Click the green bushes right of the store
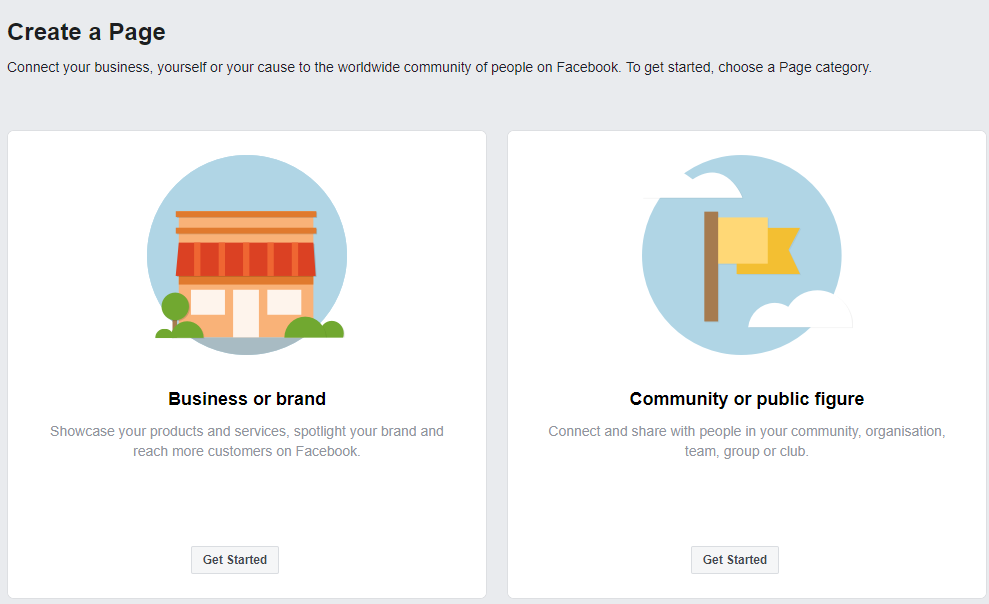Screen dimensions: 989x604 click(x=314, y=328)
